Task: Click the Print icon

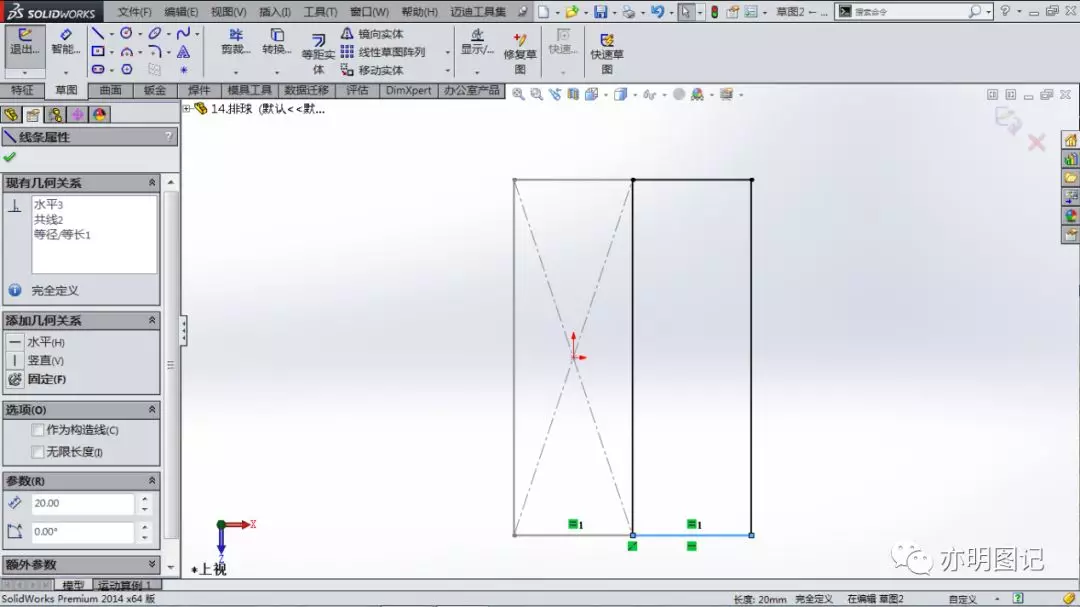Action: (x=628, y=12)
